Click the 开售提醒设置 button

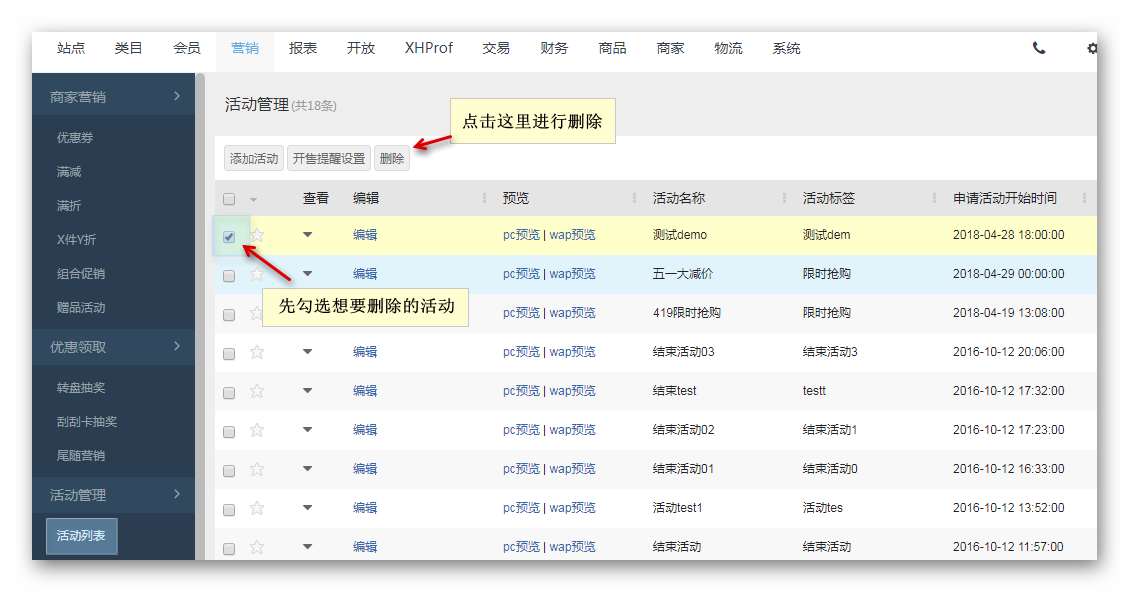point(329,158)
